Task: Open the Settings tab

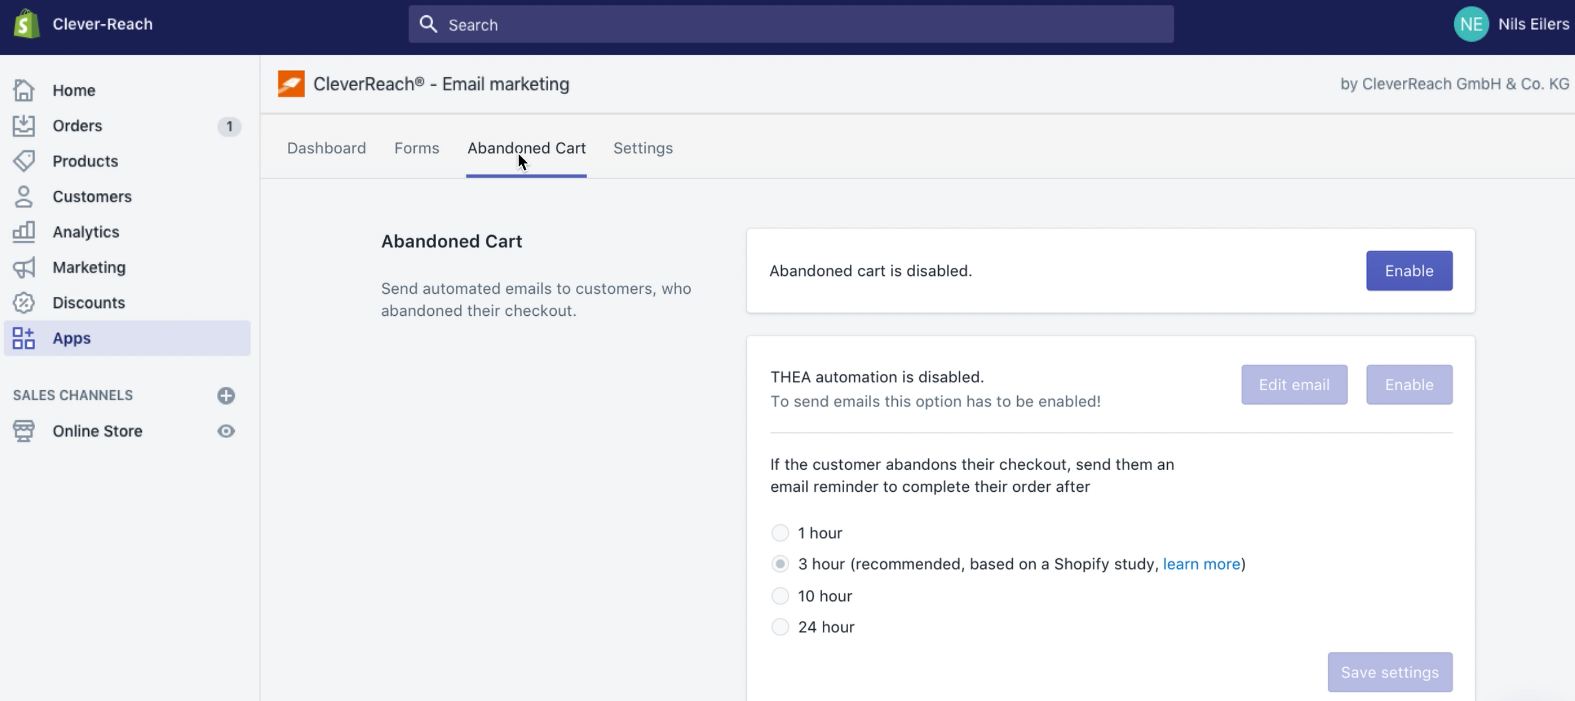Action: 643,148
